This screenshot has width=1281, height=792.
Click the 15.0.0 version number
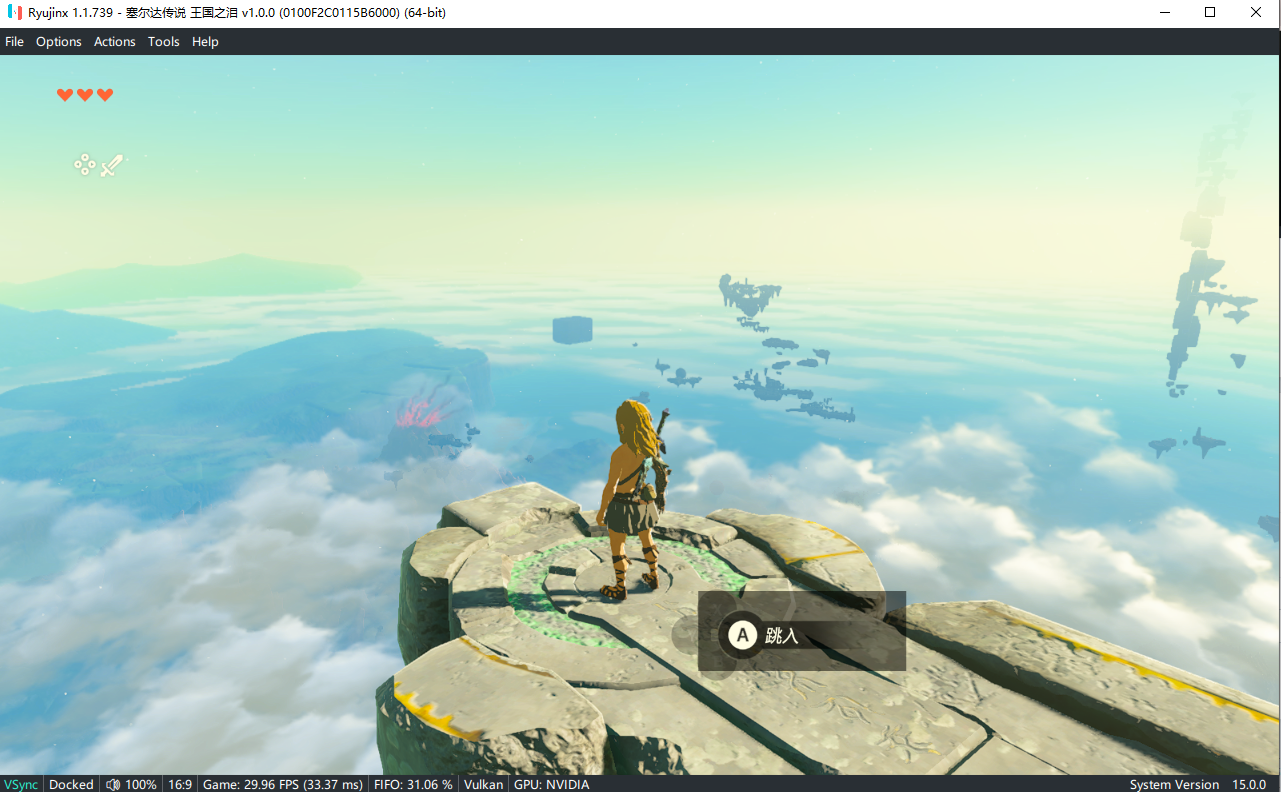click(x=1249, y=784)
